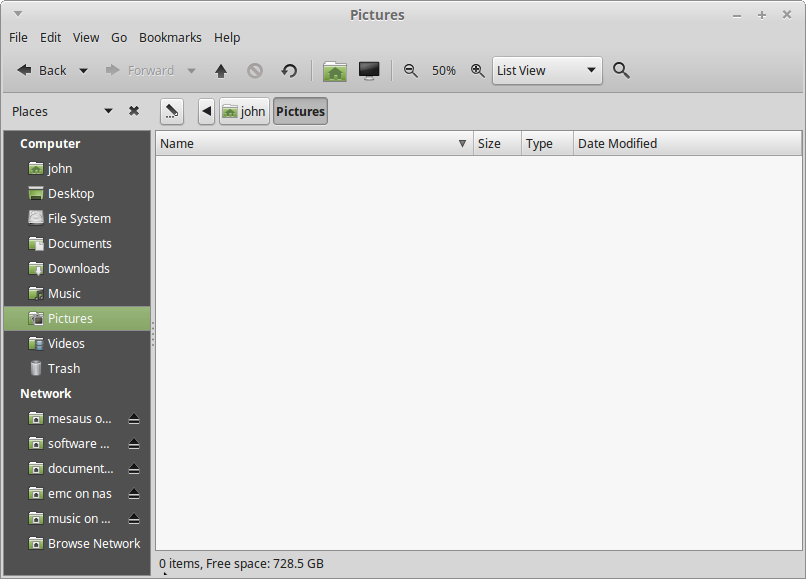The width and height of the screenshot is (806, 579).
Task: Select Pictures in the path bar
Action: 301,111
